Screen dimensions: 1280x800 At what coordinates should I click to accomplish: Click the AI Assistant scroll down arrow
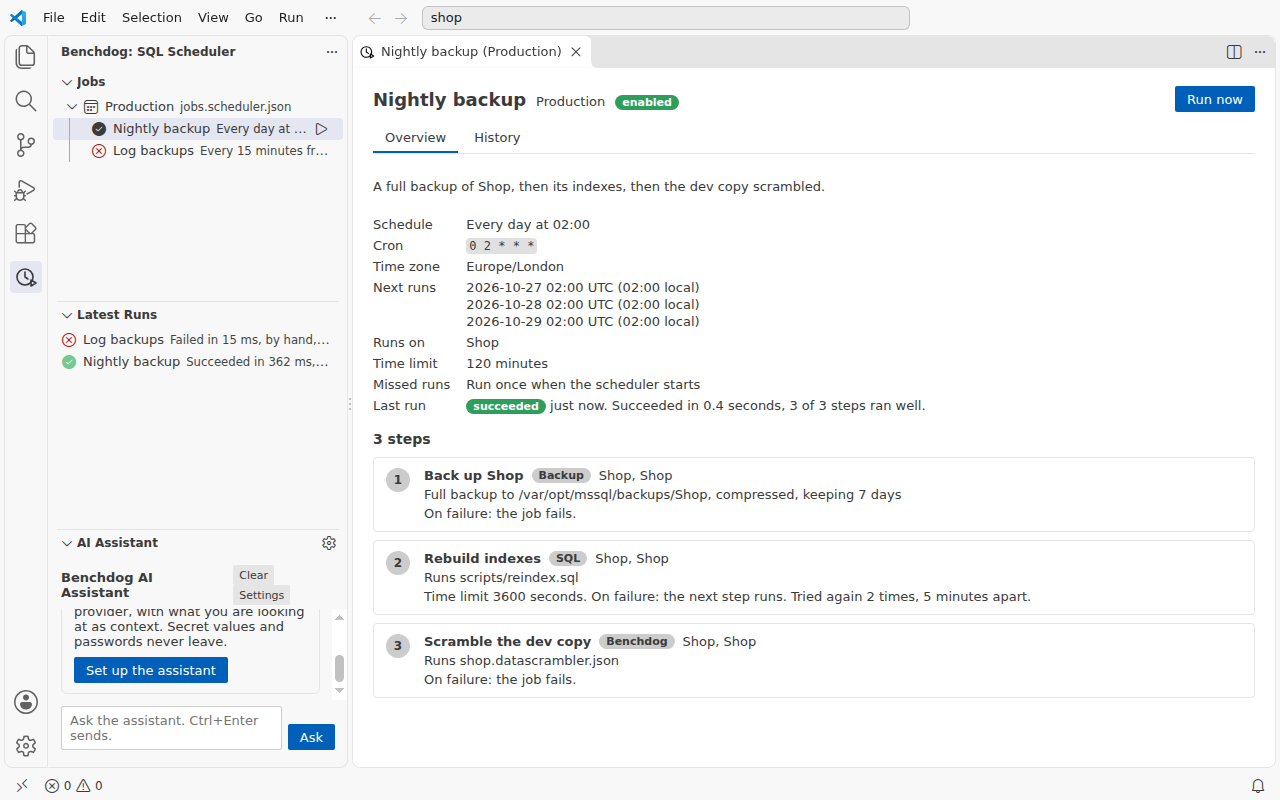[x=339, y=690]
